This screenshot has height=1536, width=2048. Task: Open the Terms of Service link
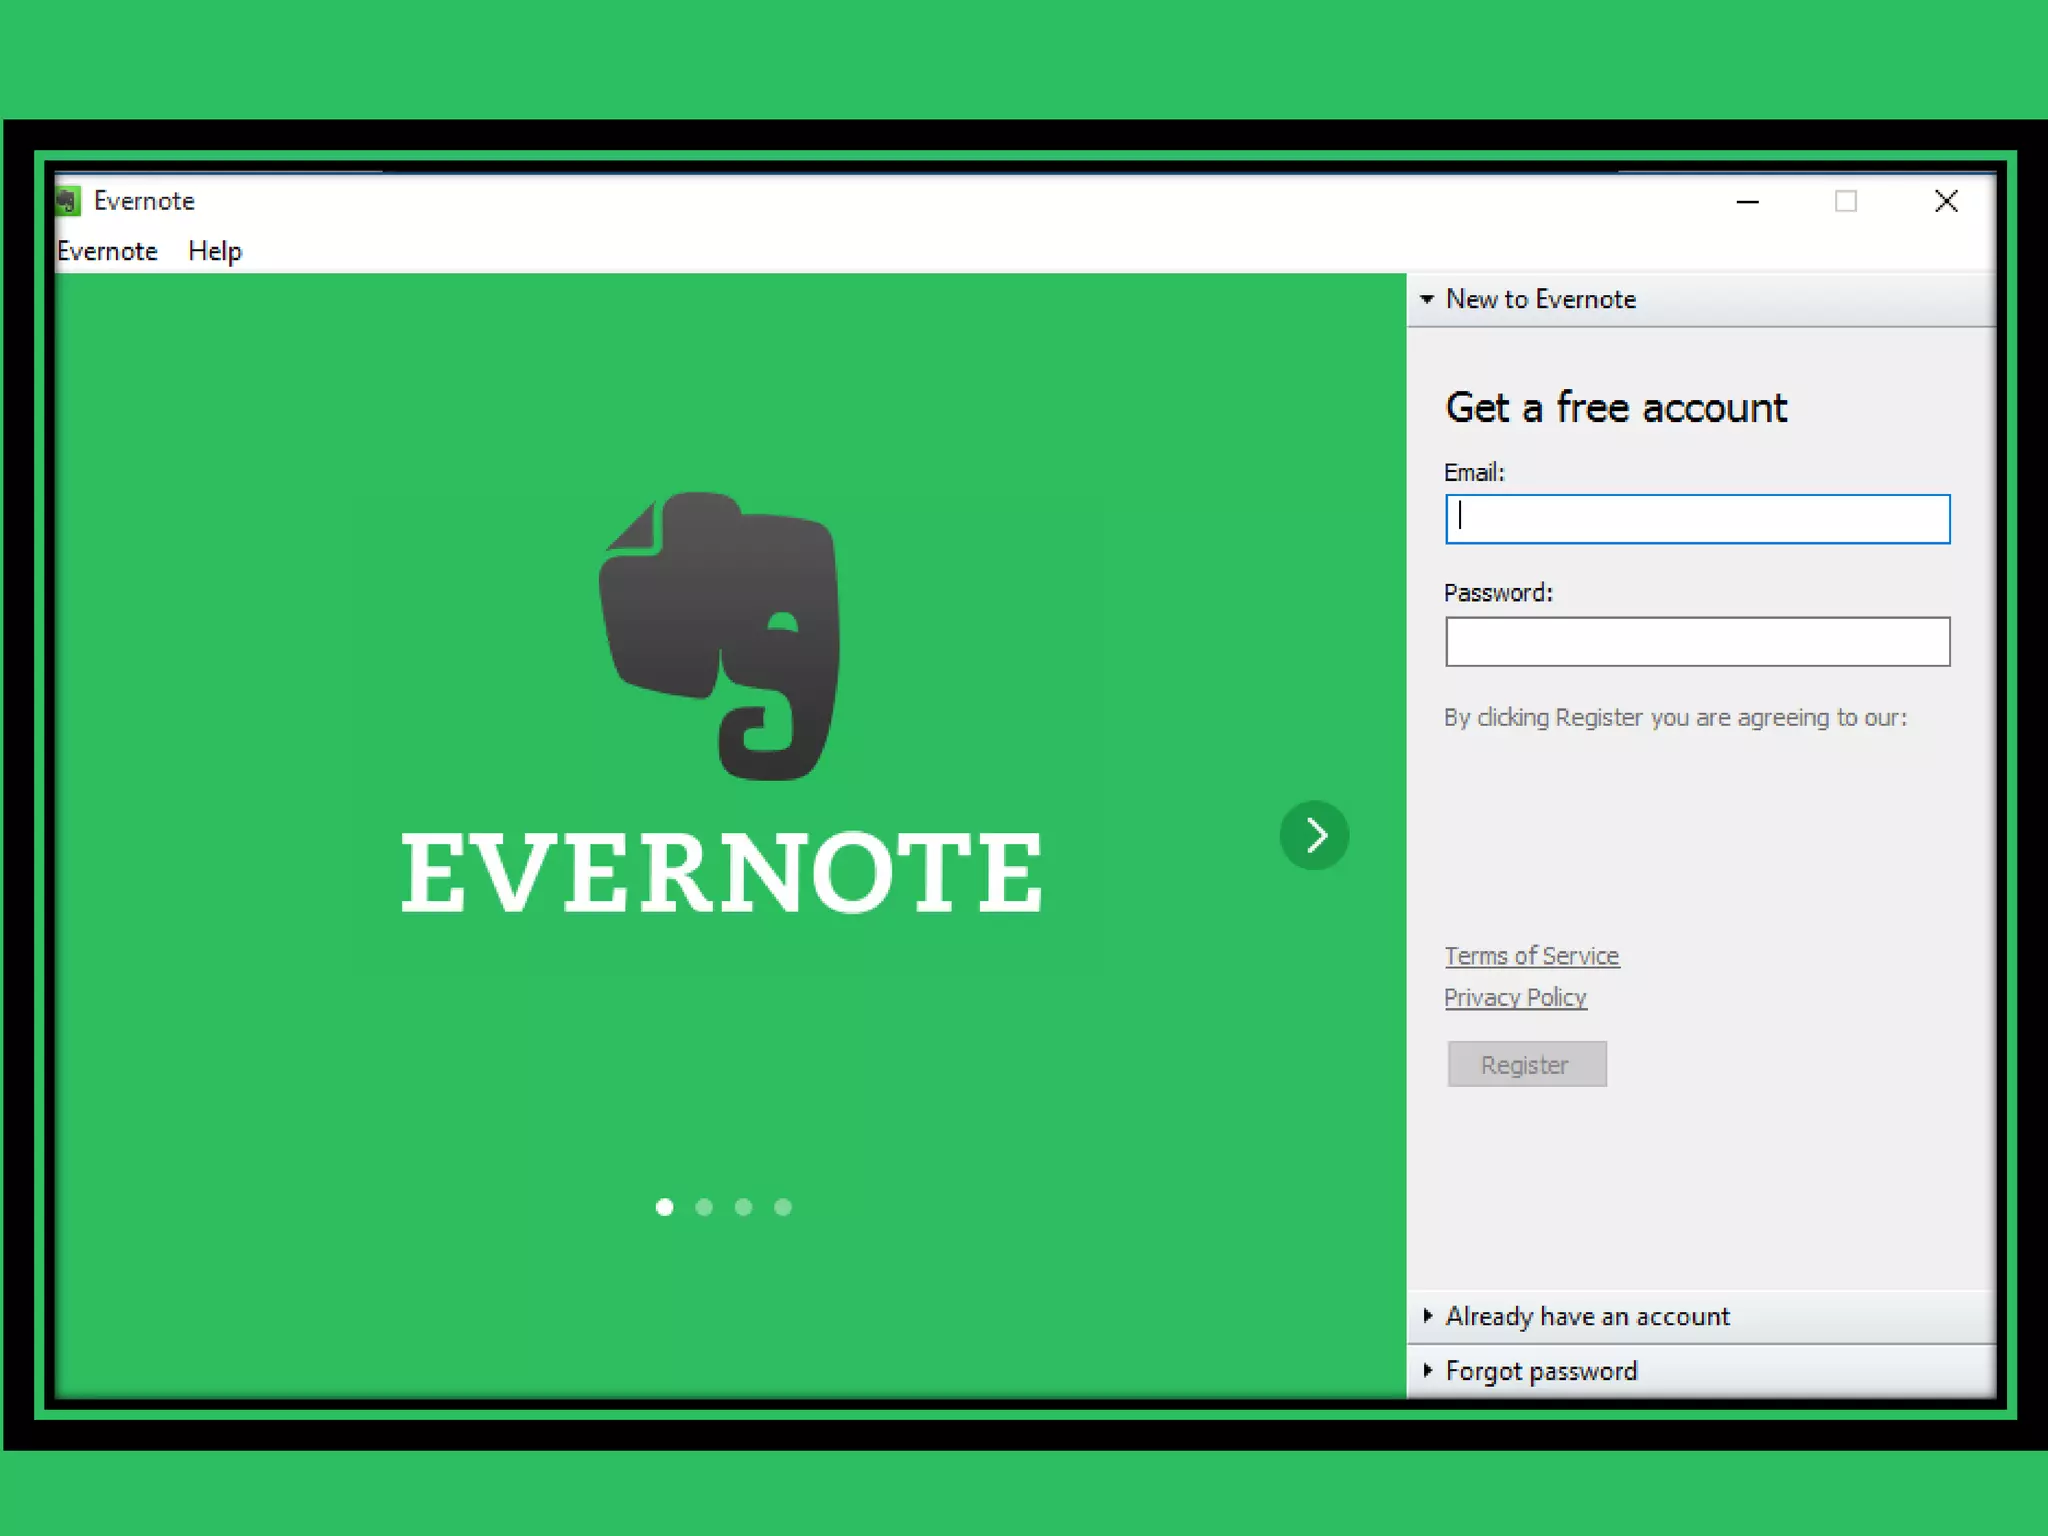coord(1531,956)
